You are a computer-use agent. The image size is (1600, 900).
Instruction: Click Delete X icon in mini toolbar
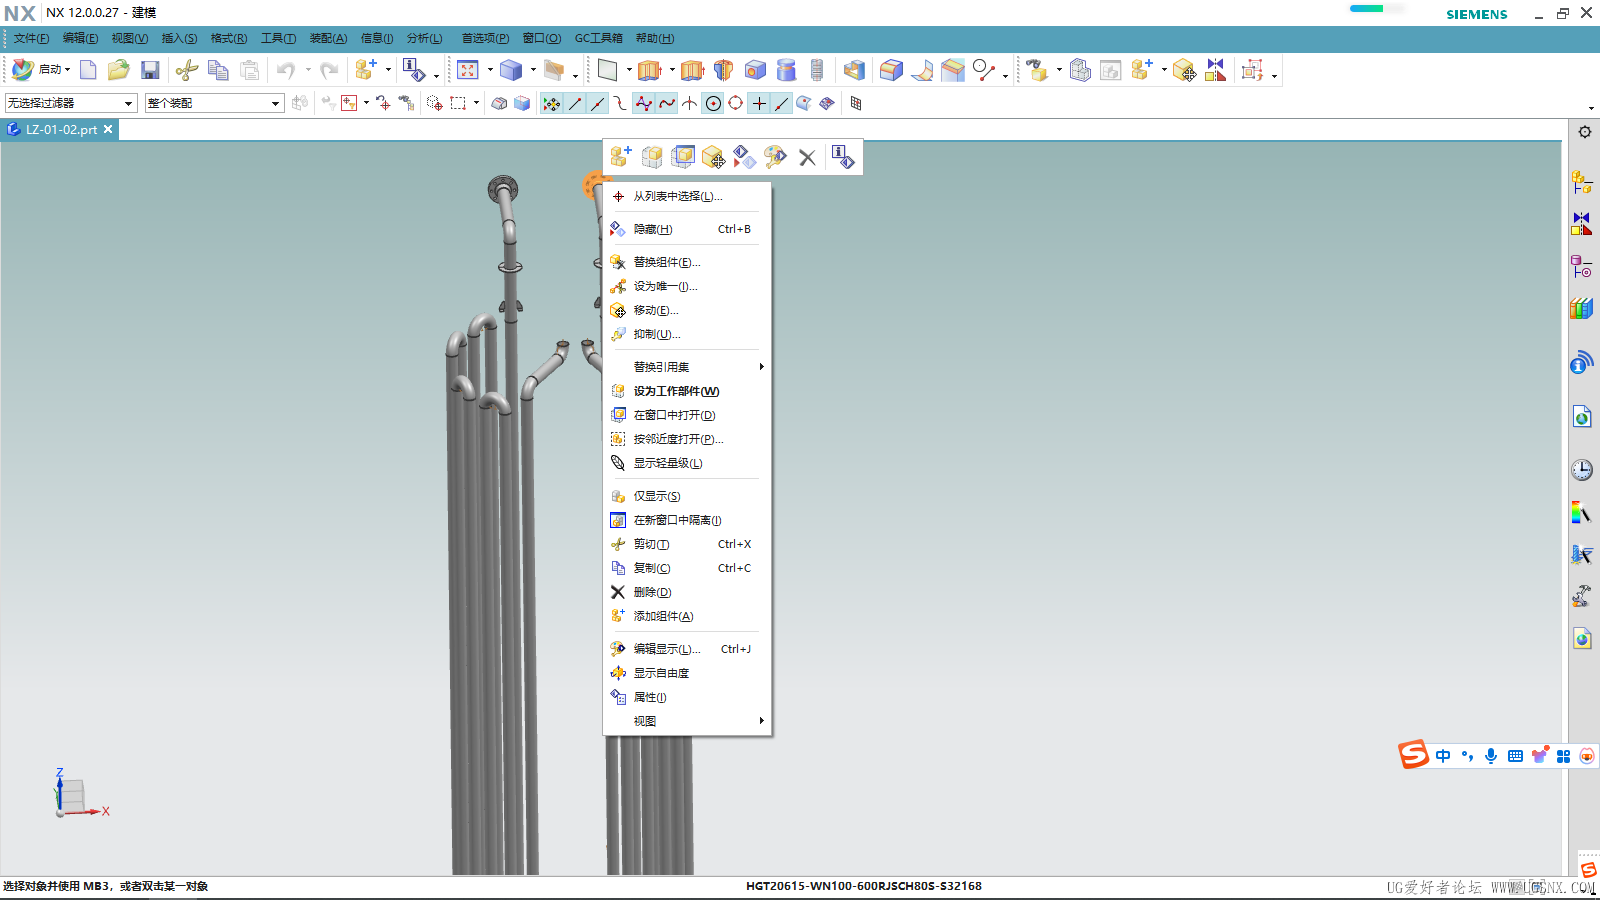tap(807, 157)
